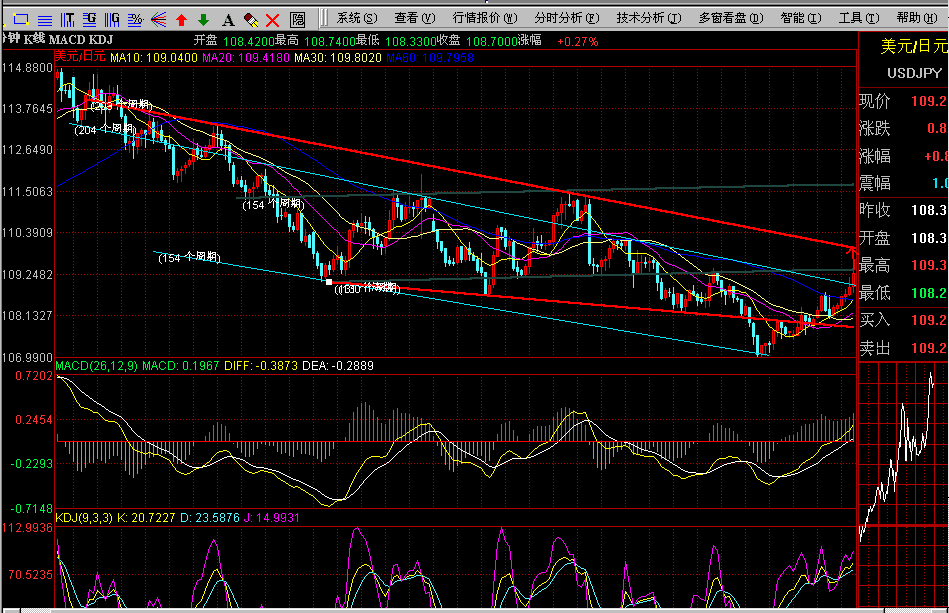Click the K线 chart type label
Image resolution: width=949 pixels, height=613 pixels.
32,39
